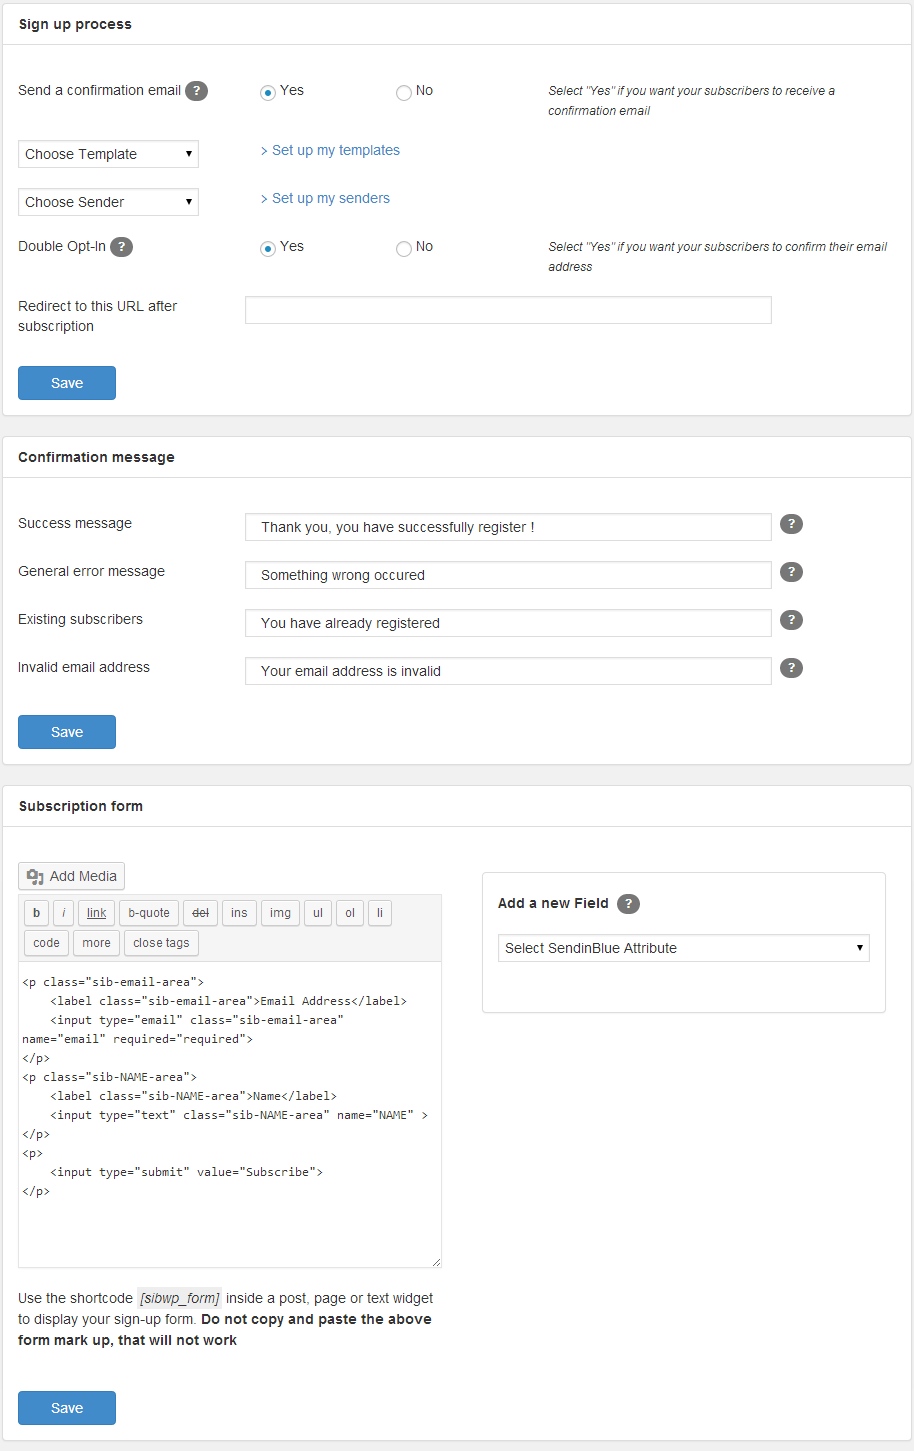The width and height of the screenshot is (914, 1451).
Task: Click the Add Media button
Action: point(72,876)
